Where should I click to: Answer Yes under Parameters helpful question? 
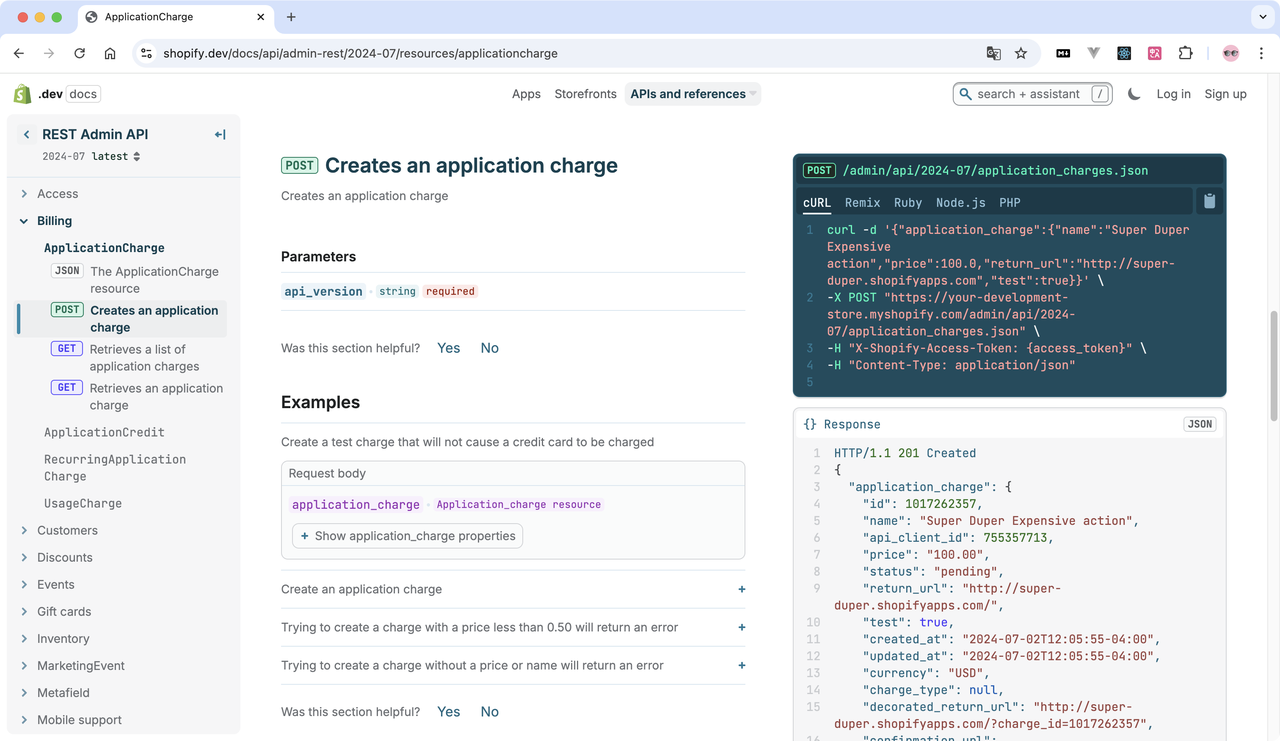pyautogui.click(x=449, y=348)
